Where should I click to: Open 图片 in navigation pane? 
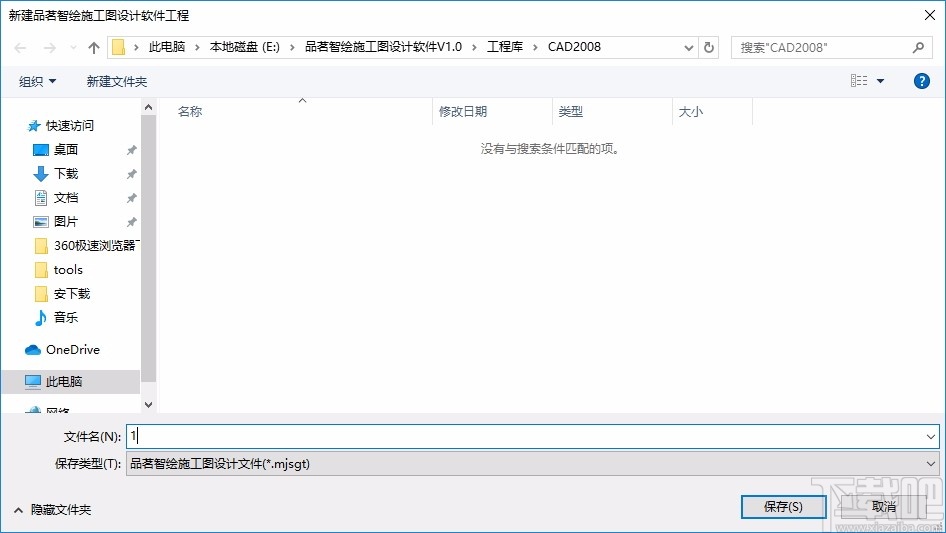coord(66,222)
